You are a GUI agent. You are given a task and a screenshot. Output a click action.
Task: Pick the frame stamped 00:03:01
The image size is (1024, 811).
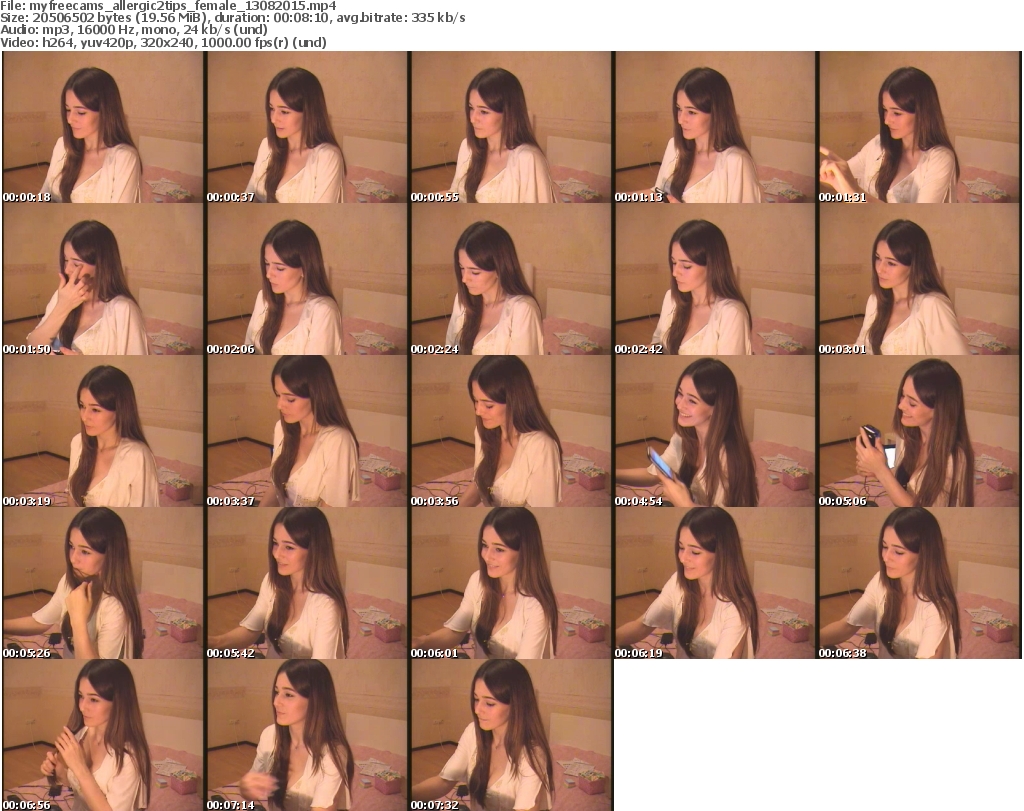[x=919, y=279]
